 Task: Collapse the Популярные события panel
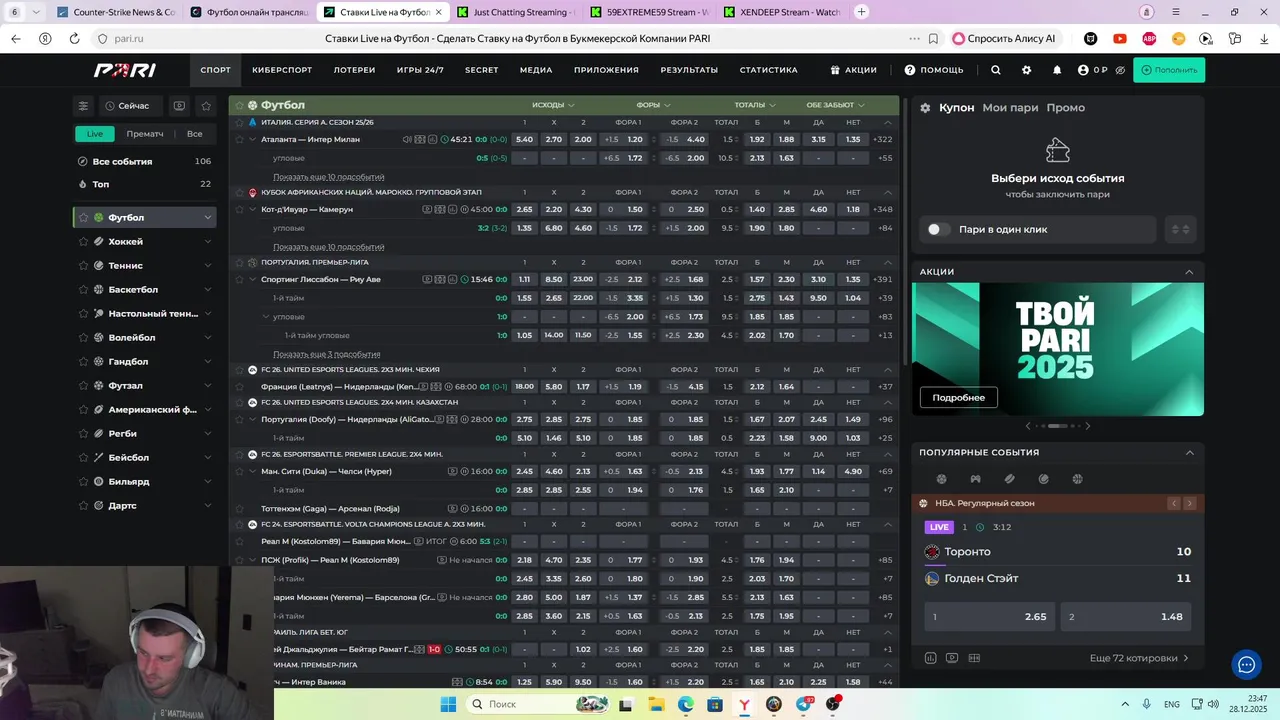(1189, 453)
